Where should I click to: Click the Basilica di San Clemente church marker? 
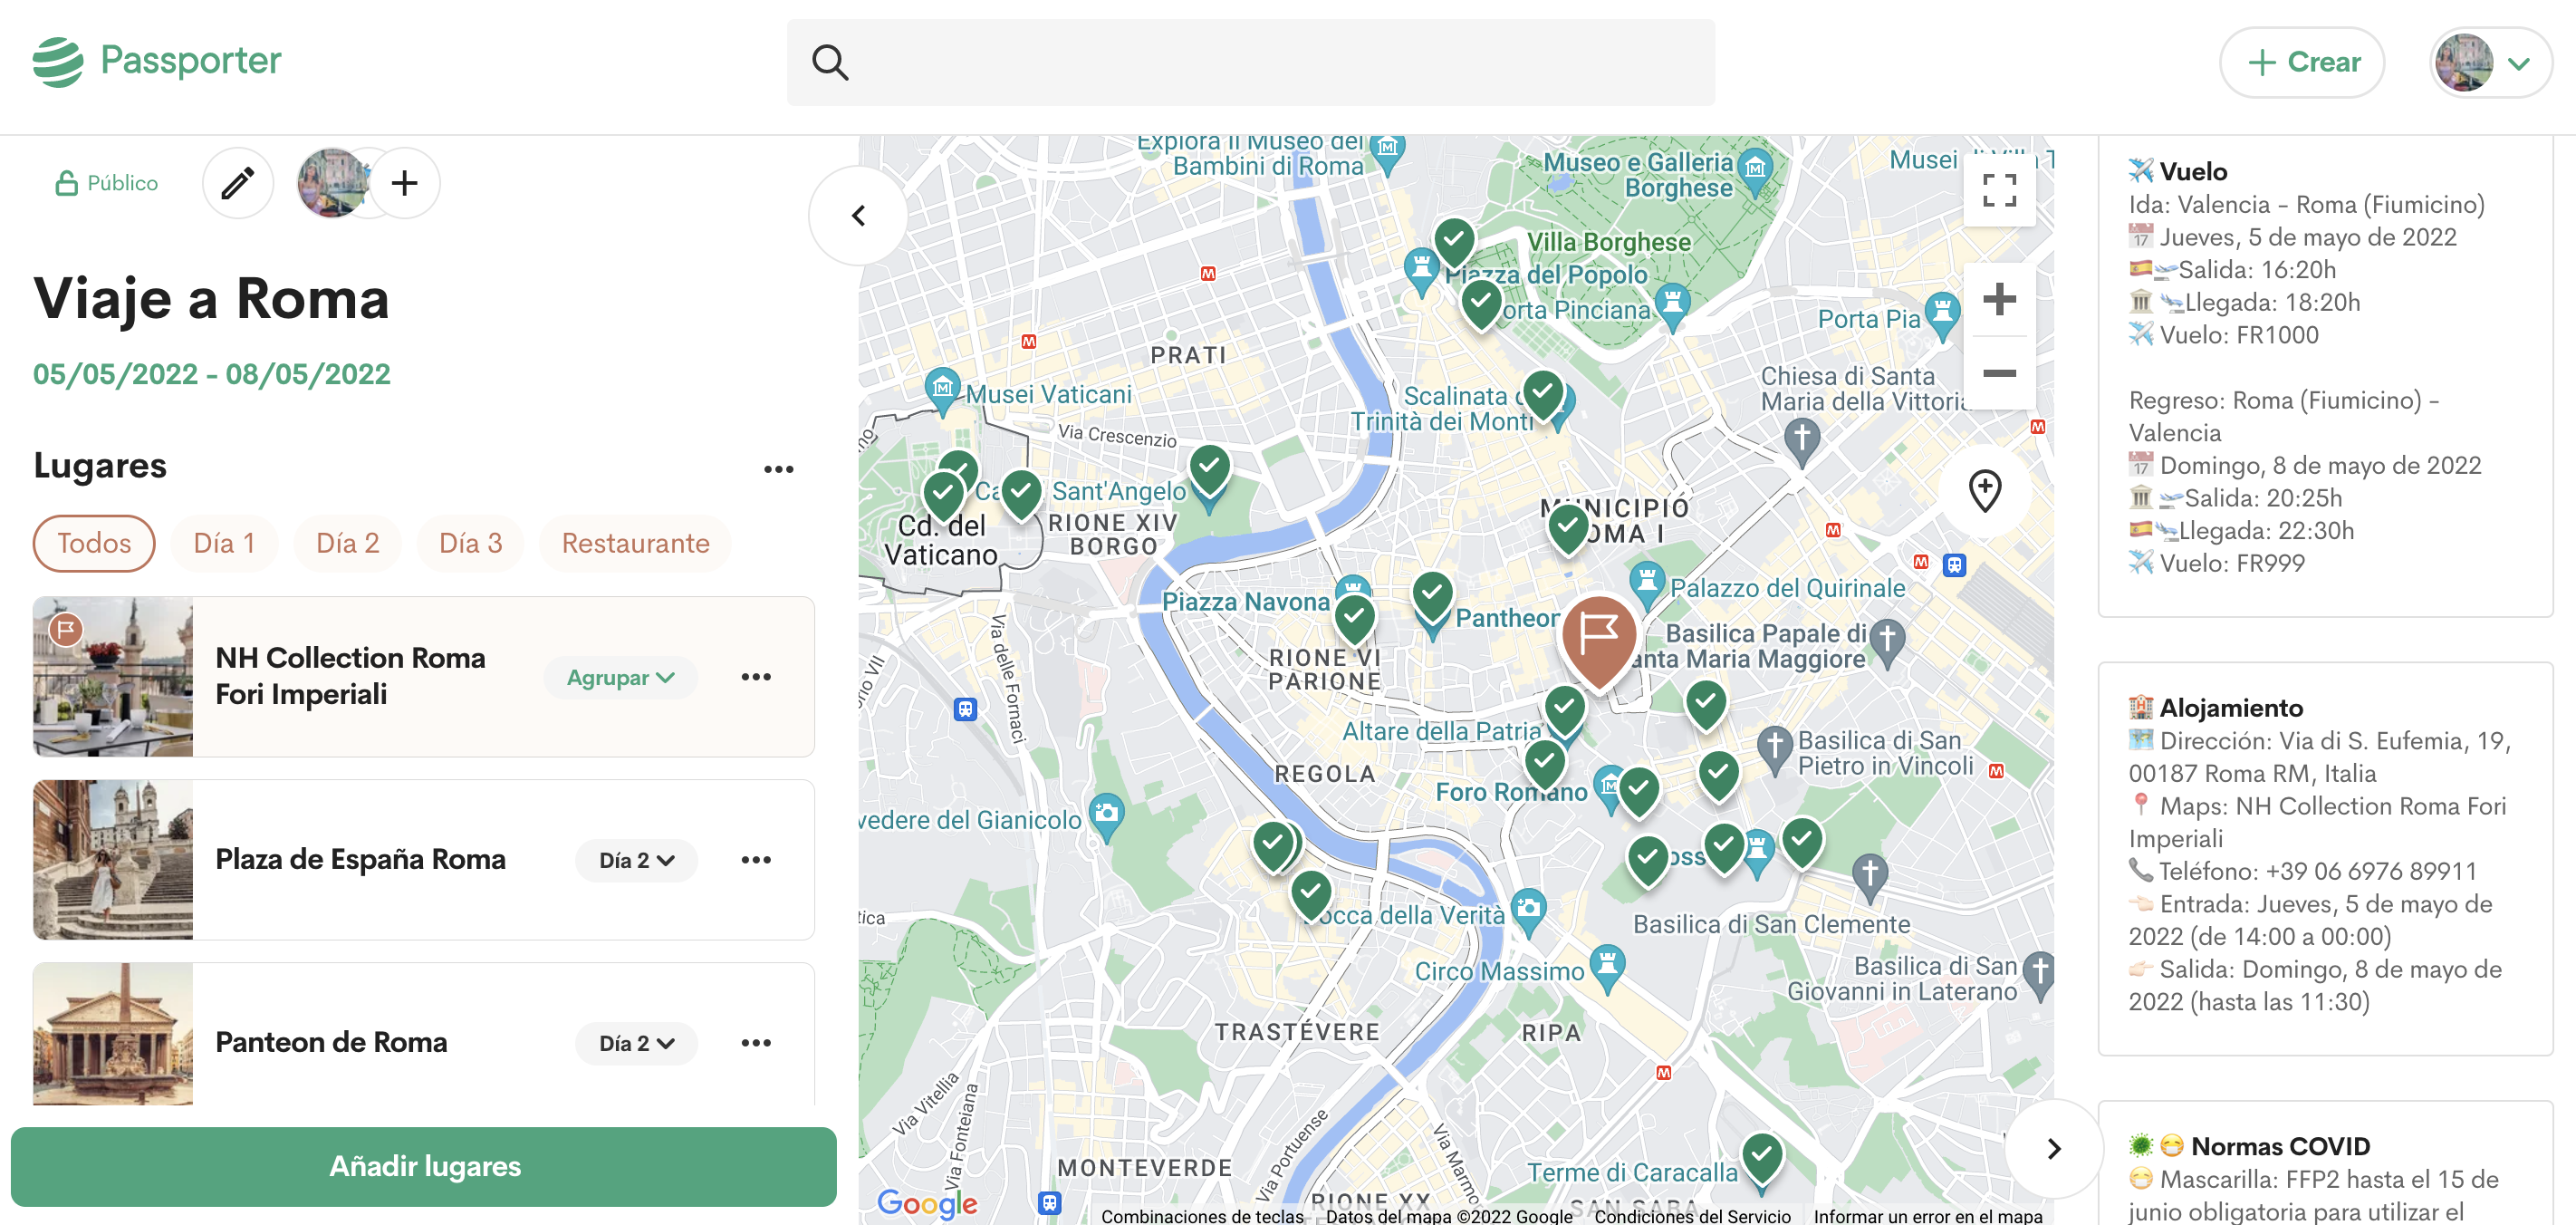[1869, 878]
